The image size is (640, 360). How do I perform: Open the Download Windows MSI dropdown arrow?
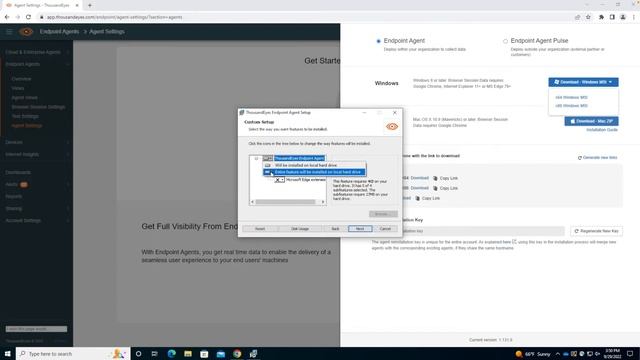(x=611, y=82)
